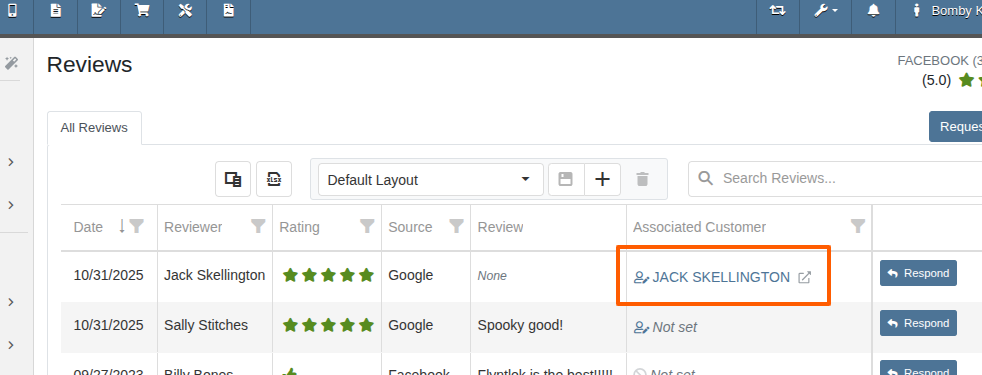The height and width of the screenshot is (375, 982).
Task: Open the document with pencil icon
Action: pos(98,11)
